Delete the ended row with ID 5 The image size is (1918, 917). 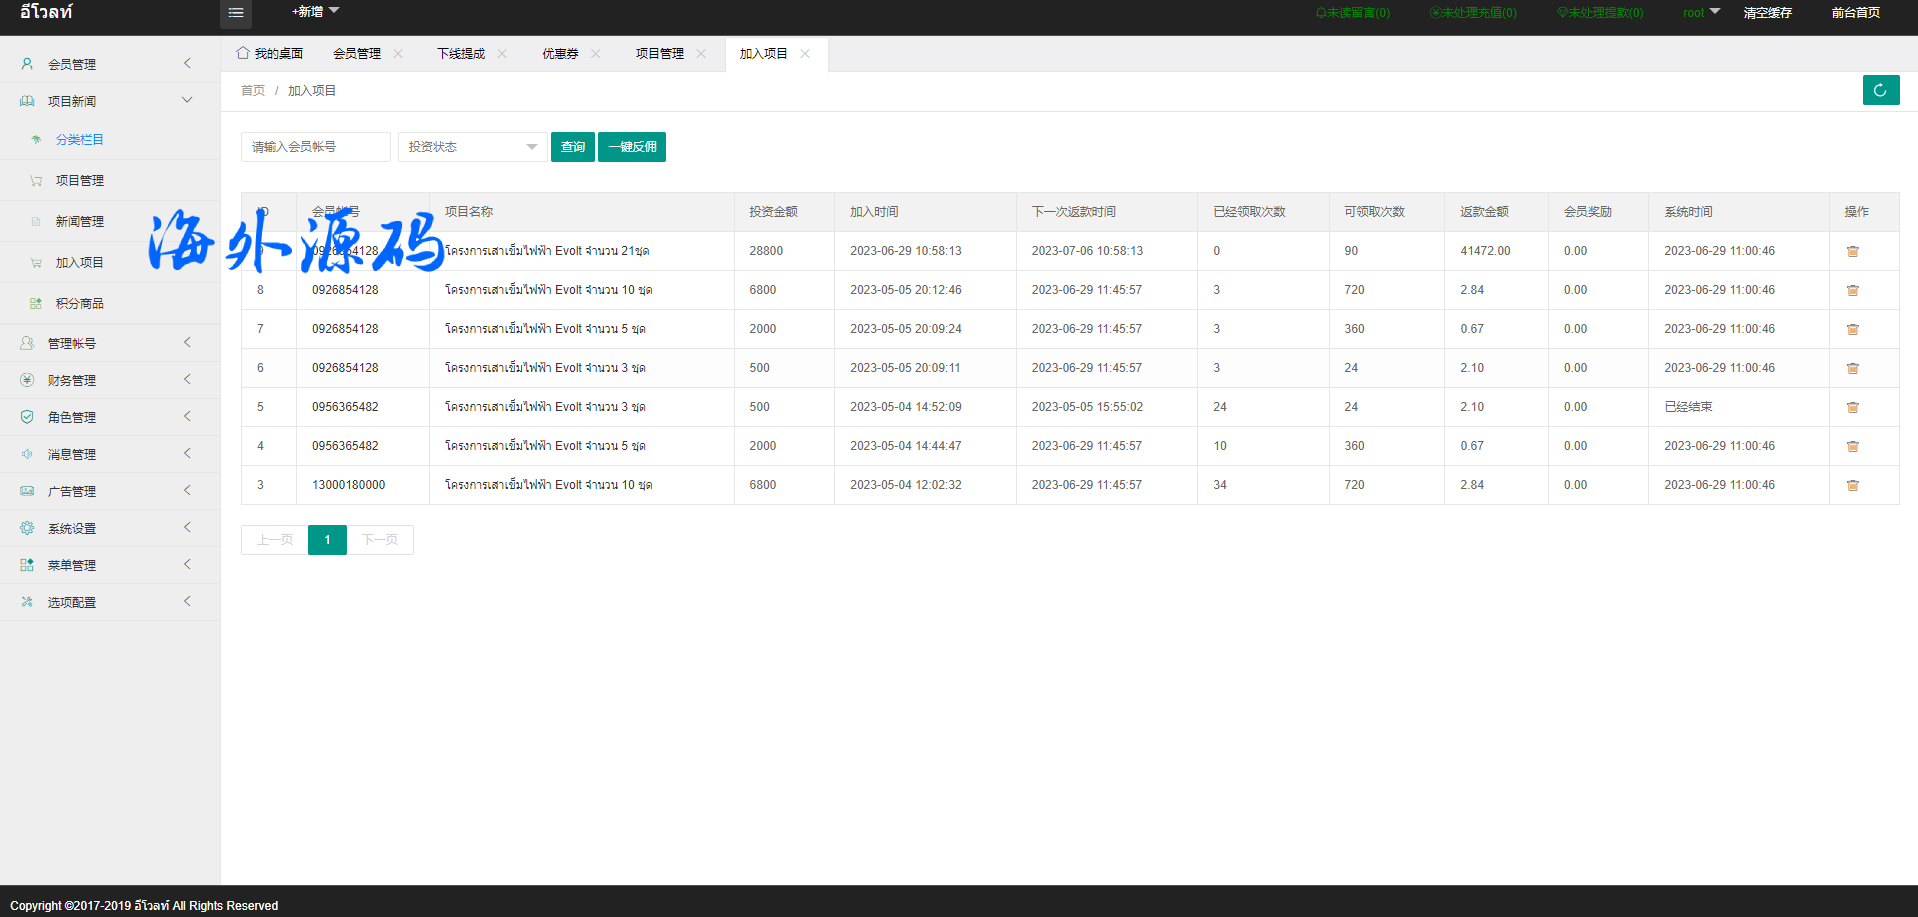[x=1852, y=407]
